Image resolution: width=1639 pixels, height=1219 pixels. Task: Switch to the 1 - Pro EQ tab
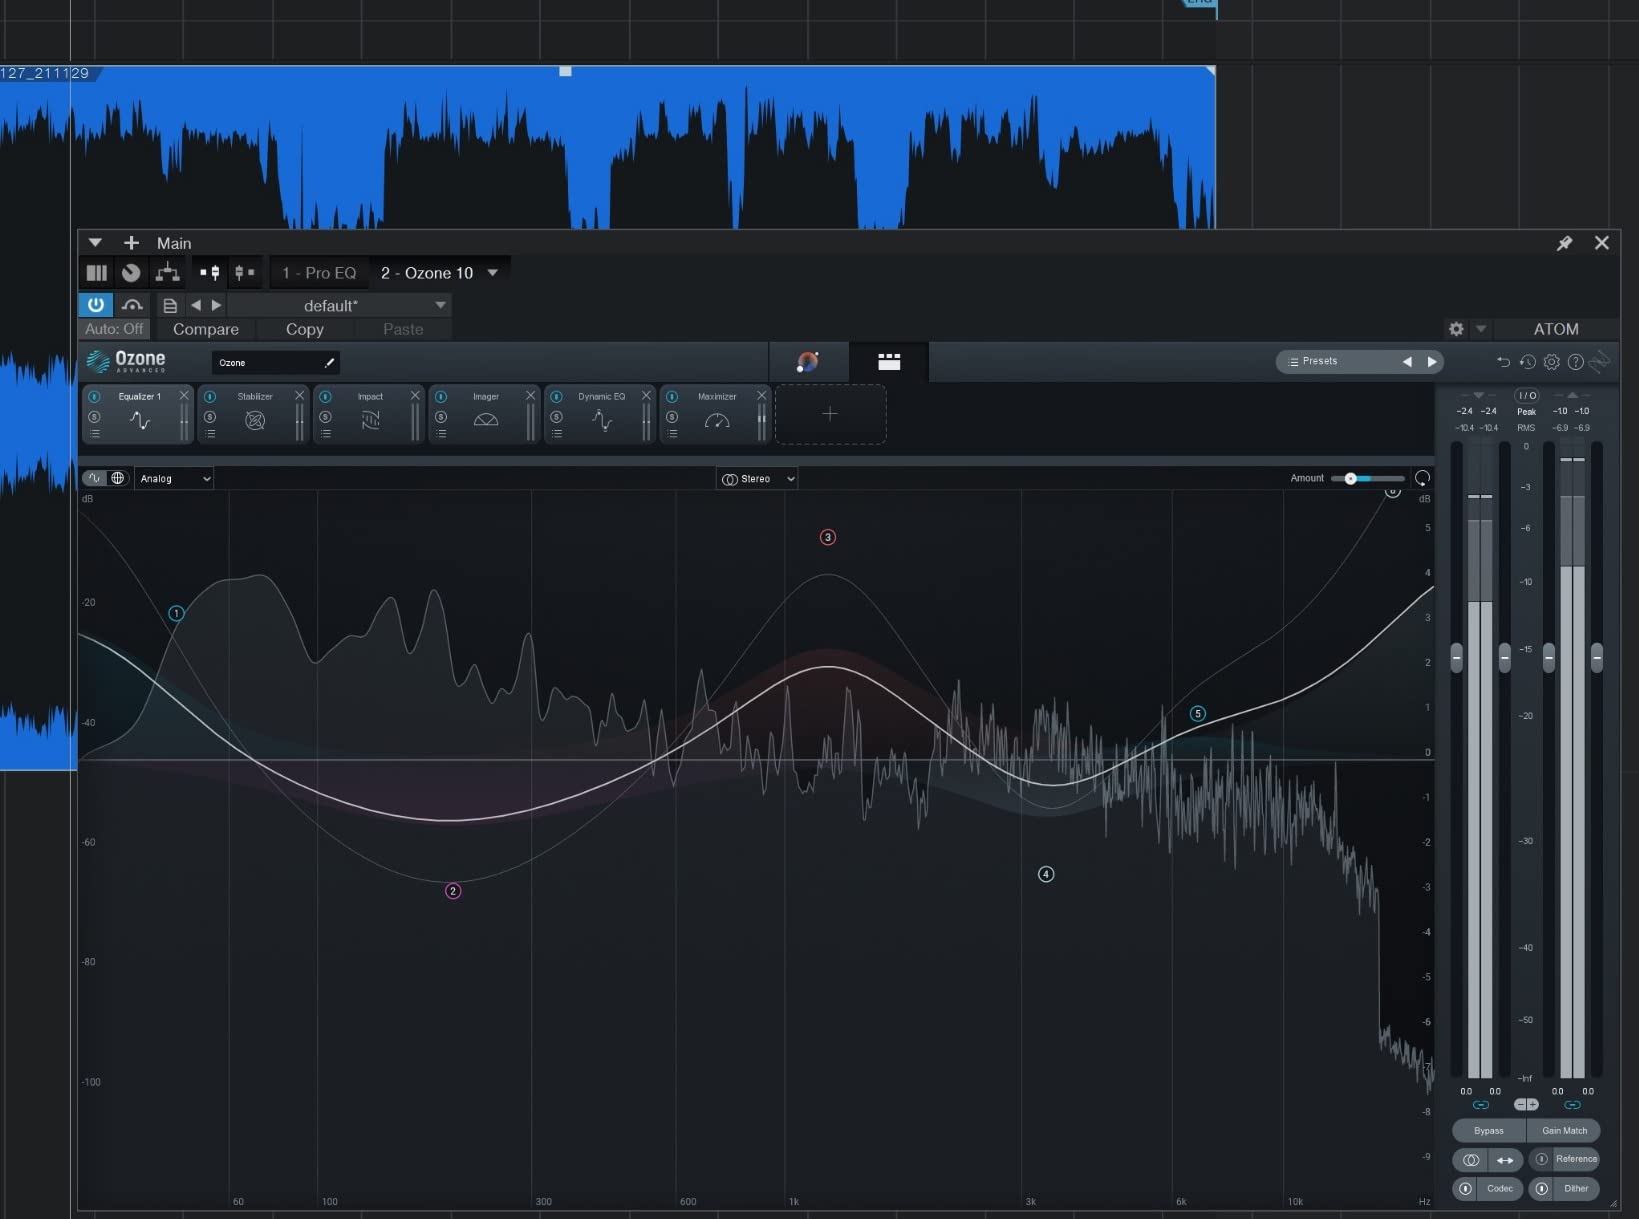tap(319, 273)
